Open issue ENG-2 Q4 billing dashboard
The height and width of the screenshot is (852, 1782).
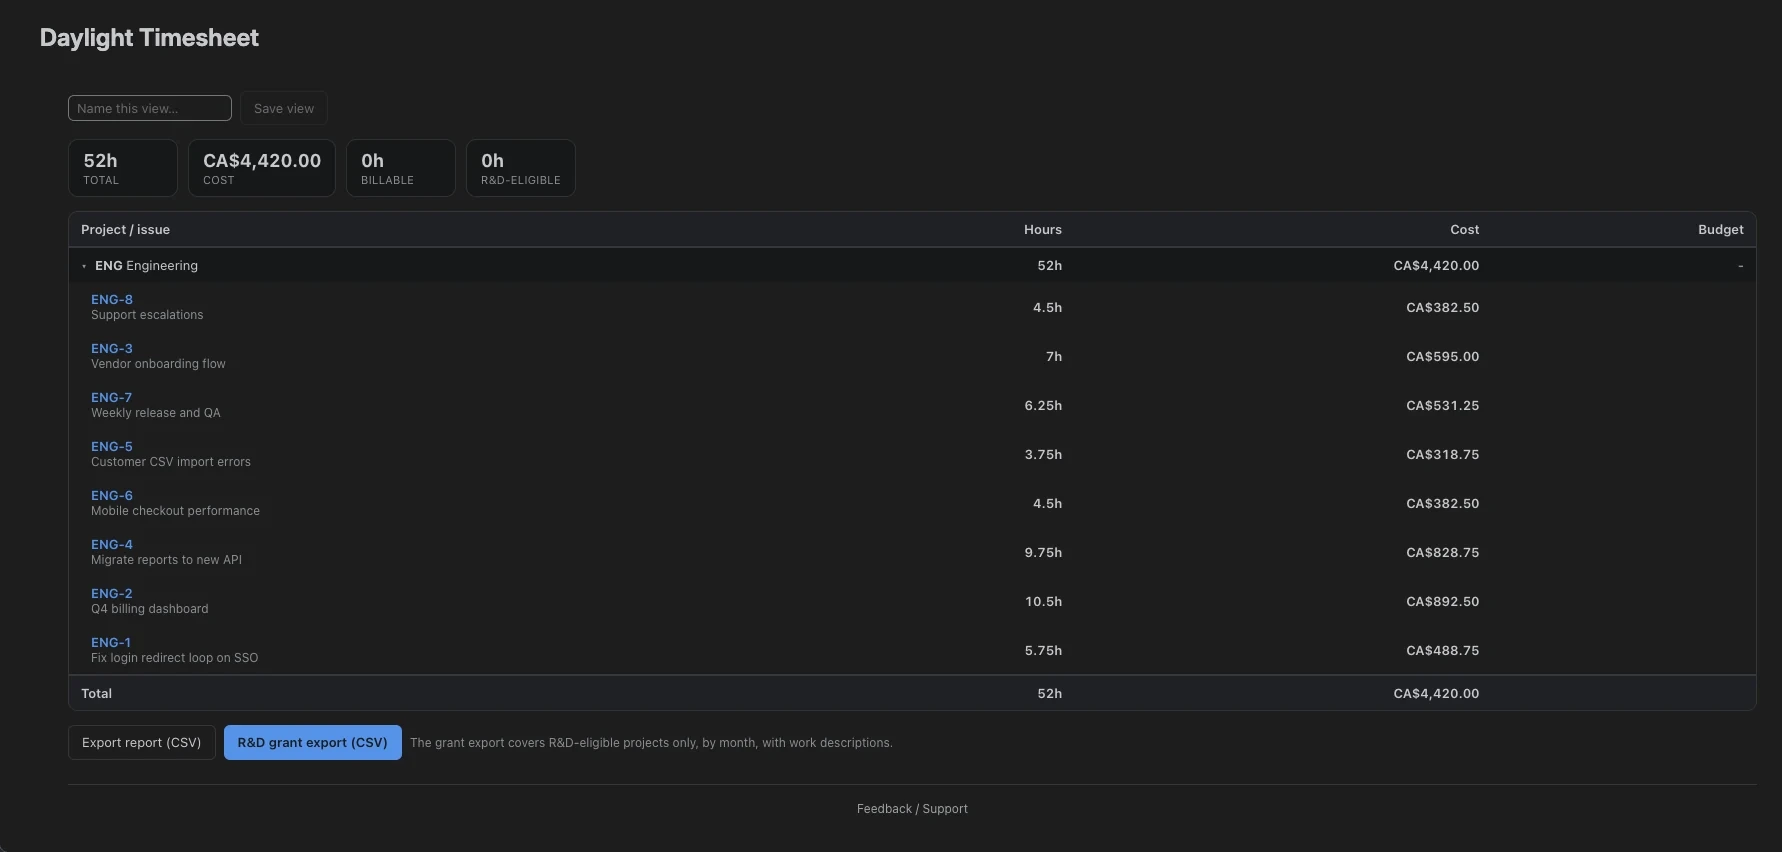(x=112, y=593)
